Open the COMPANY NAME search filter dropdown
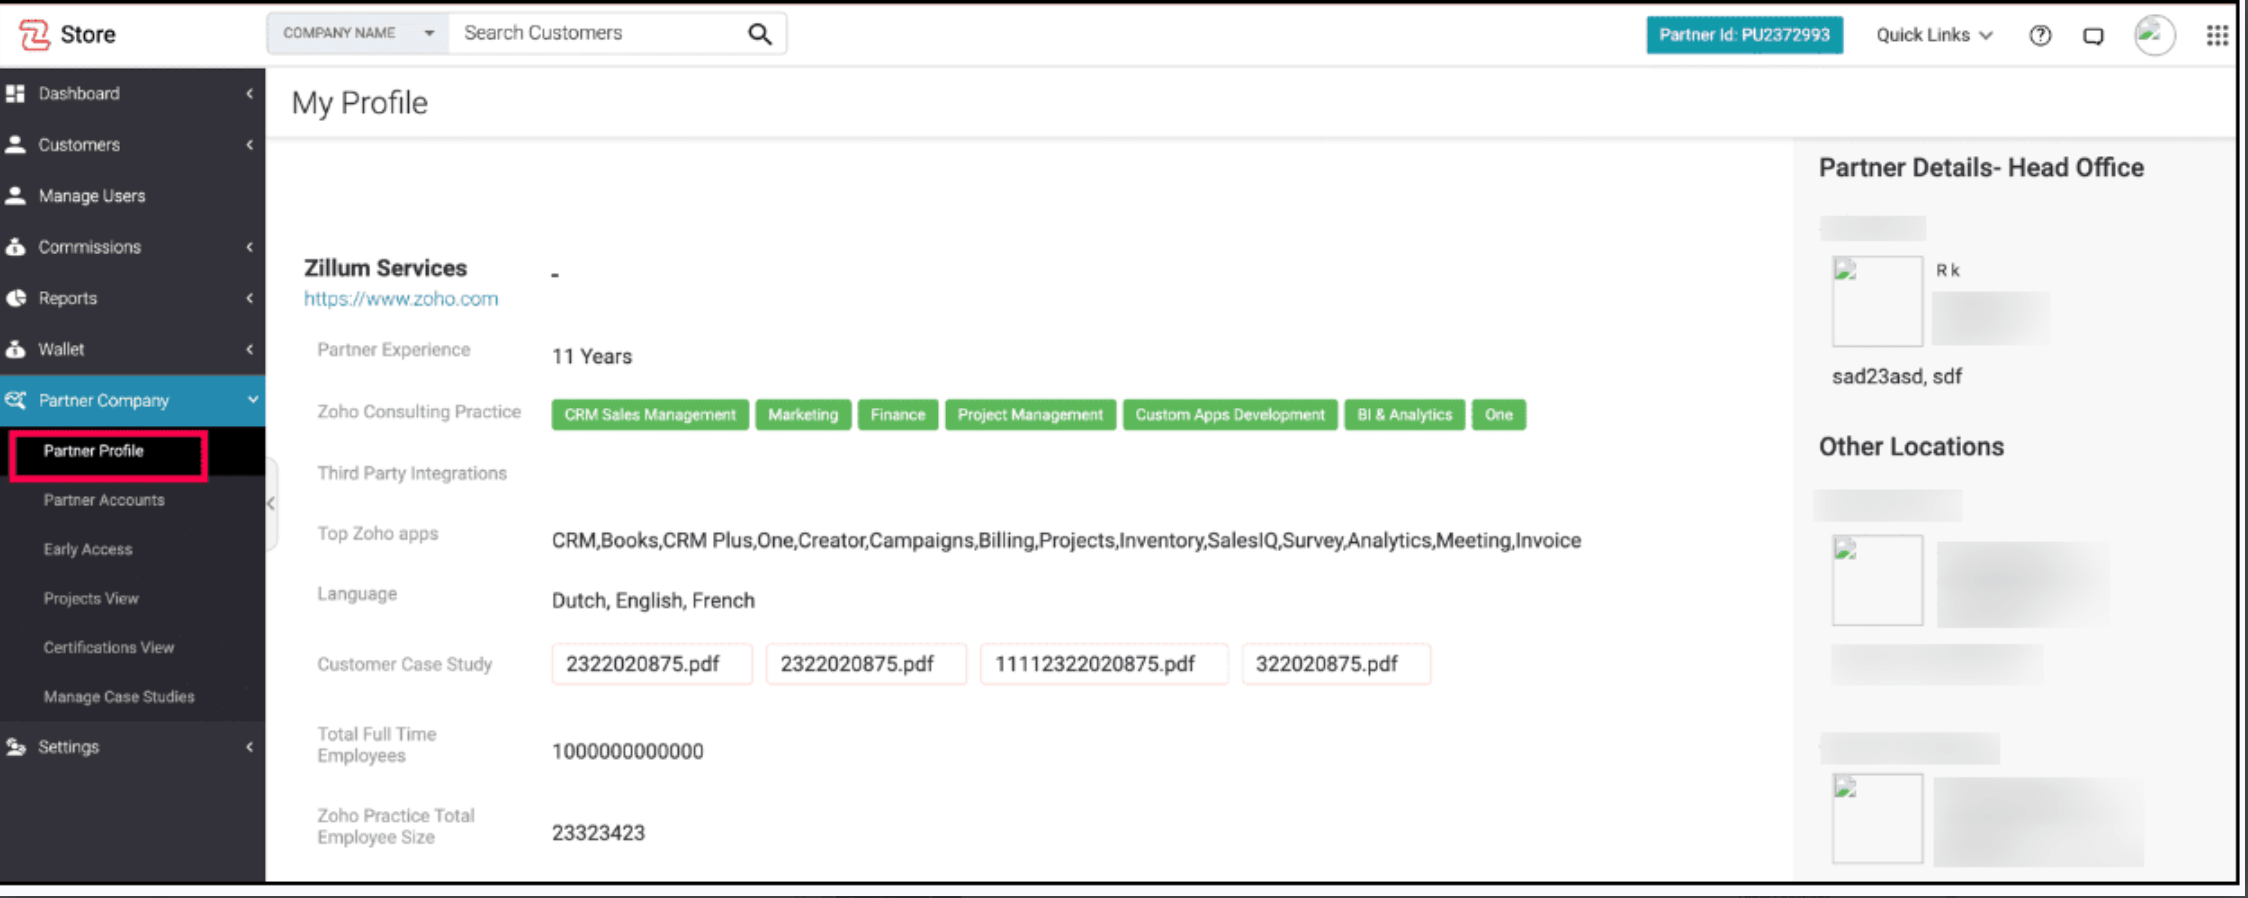This screenshot has height=898, width=2248. point(358,33)
